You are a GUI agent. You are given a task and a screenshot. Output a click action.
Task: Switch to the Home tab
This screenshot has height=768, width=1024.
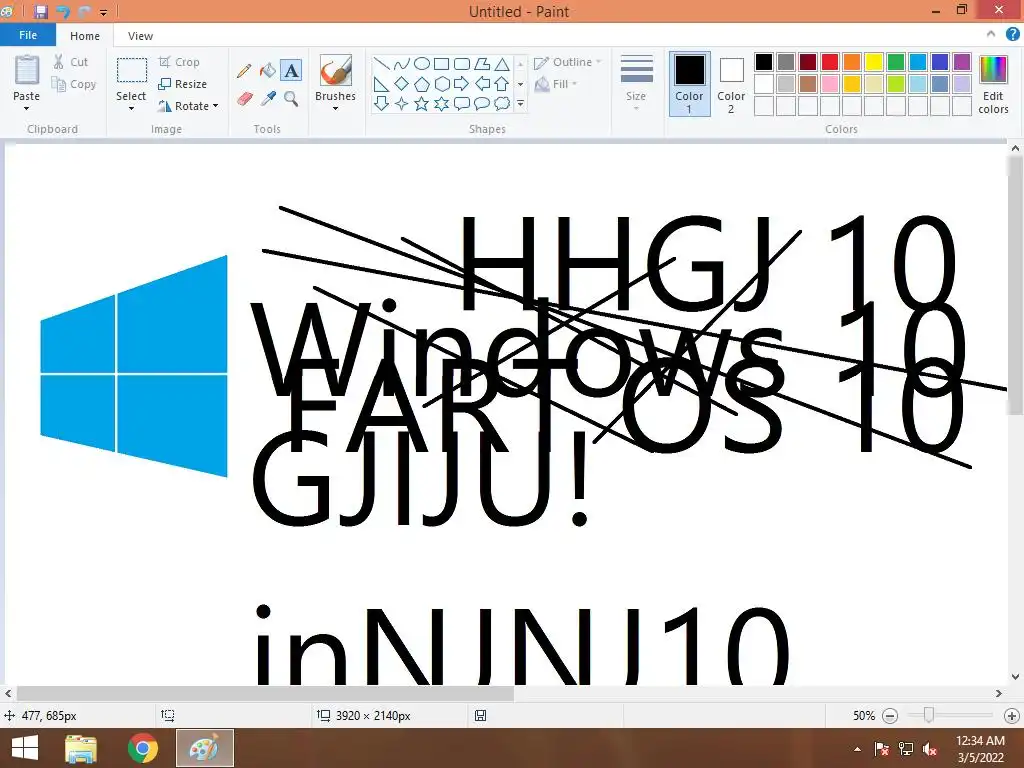[x=85, y=36]
